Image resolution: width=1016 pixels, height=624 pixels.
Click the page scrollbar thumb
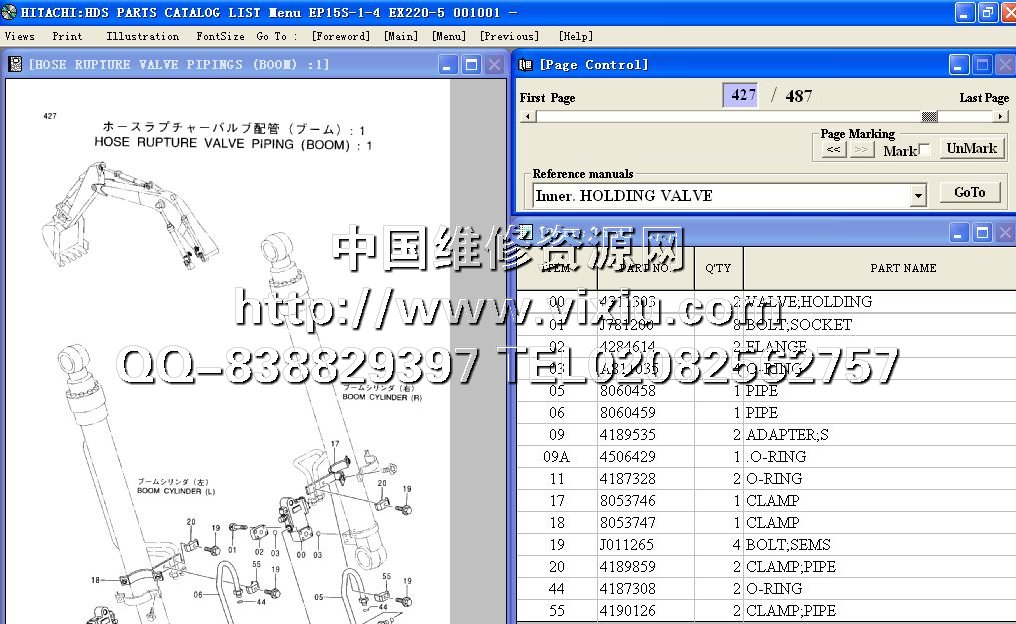point(929,116)
